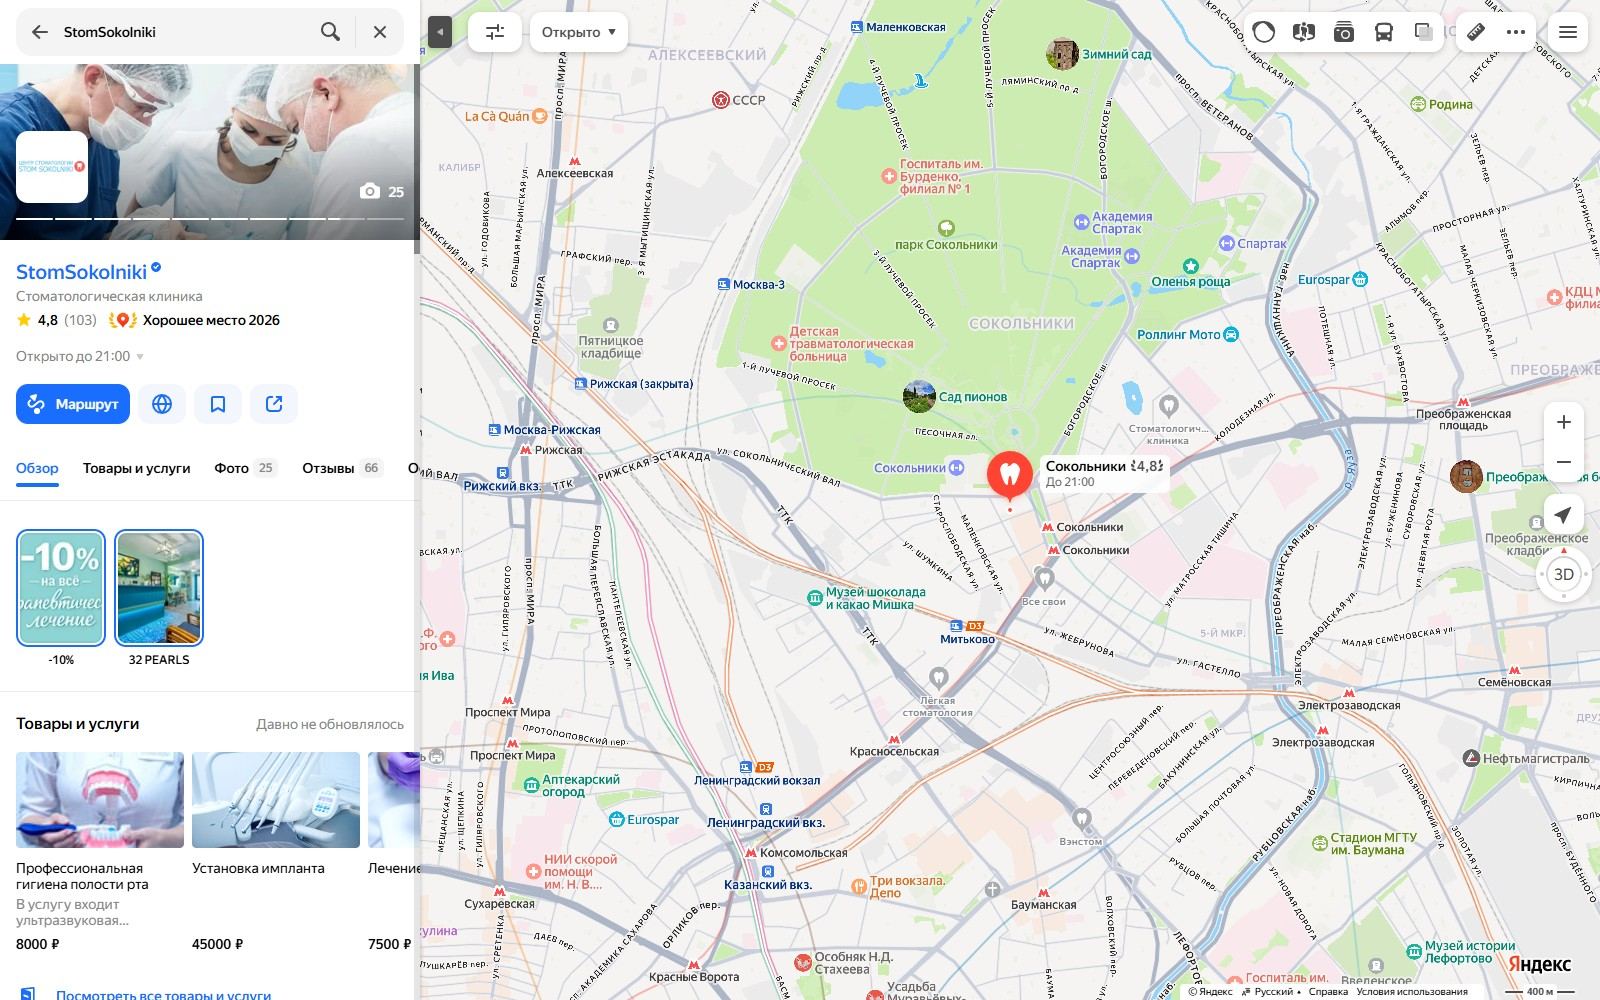Image resolution: width=1600 pixels, height=1000 pixels.
Task: Select Музей шоколада и какао Мишка marker
Action: 815,598
